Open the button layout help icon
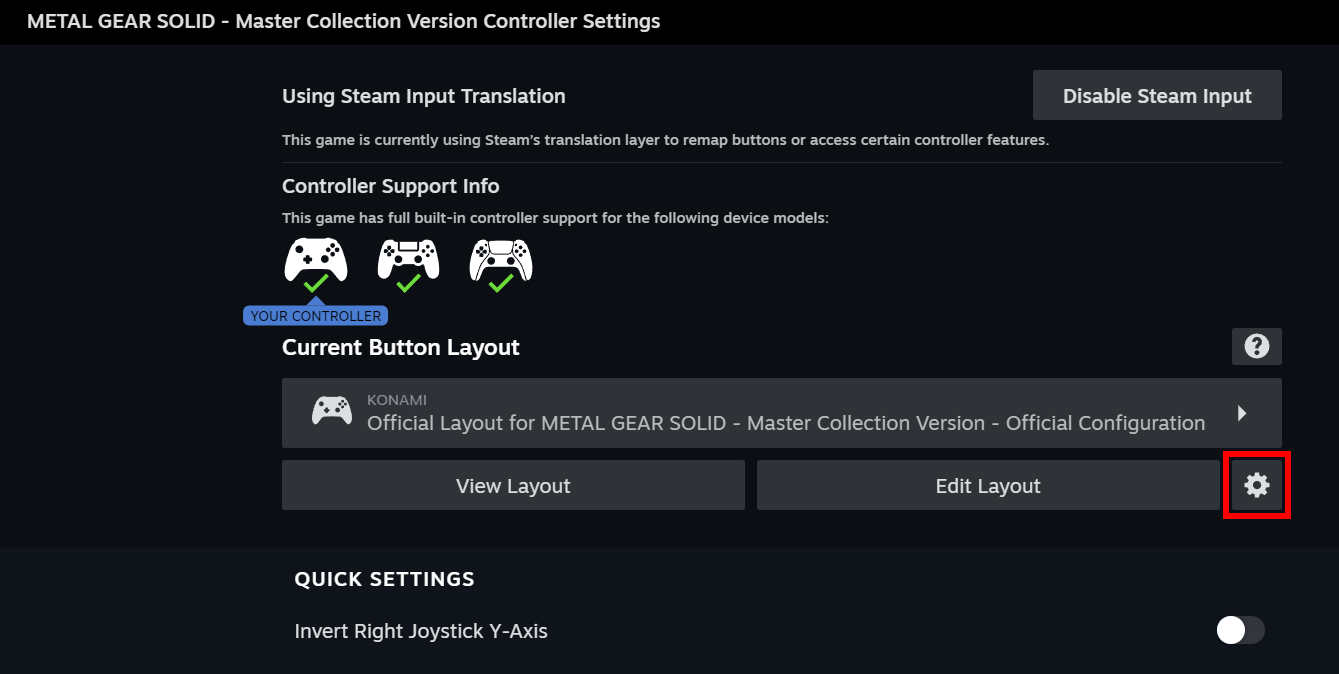The image size is (1339, 674). [1256, 346]
